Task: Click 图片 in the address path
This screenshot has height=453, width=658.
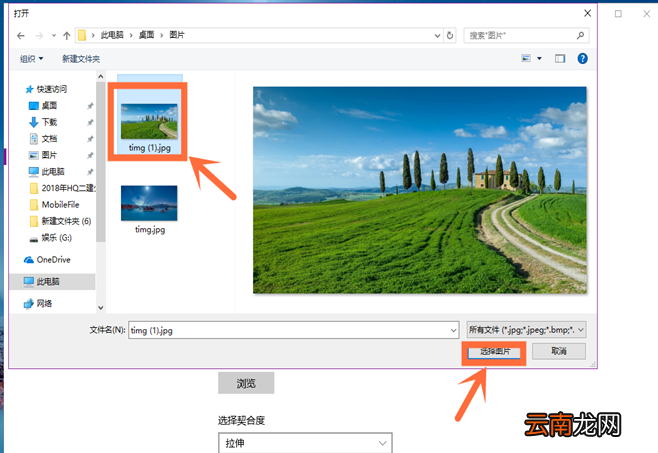Action: (177, 35)
